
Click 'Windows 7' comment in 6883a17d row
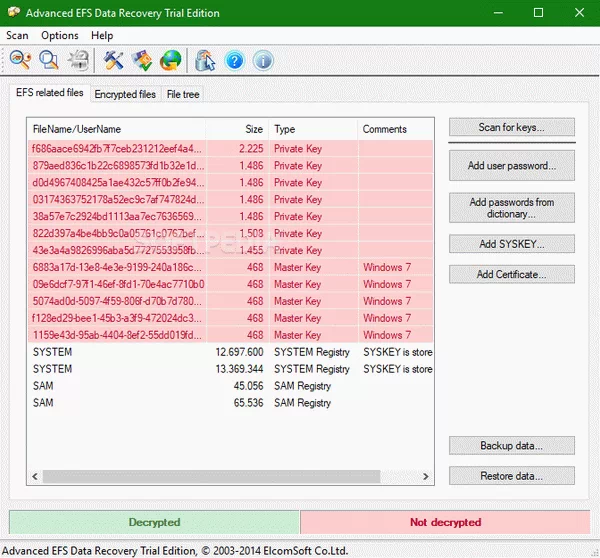click(x=387, y=267)
